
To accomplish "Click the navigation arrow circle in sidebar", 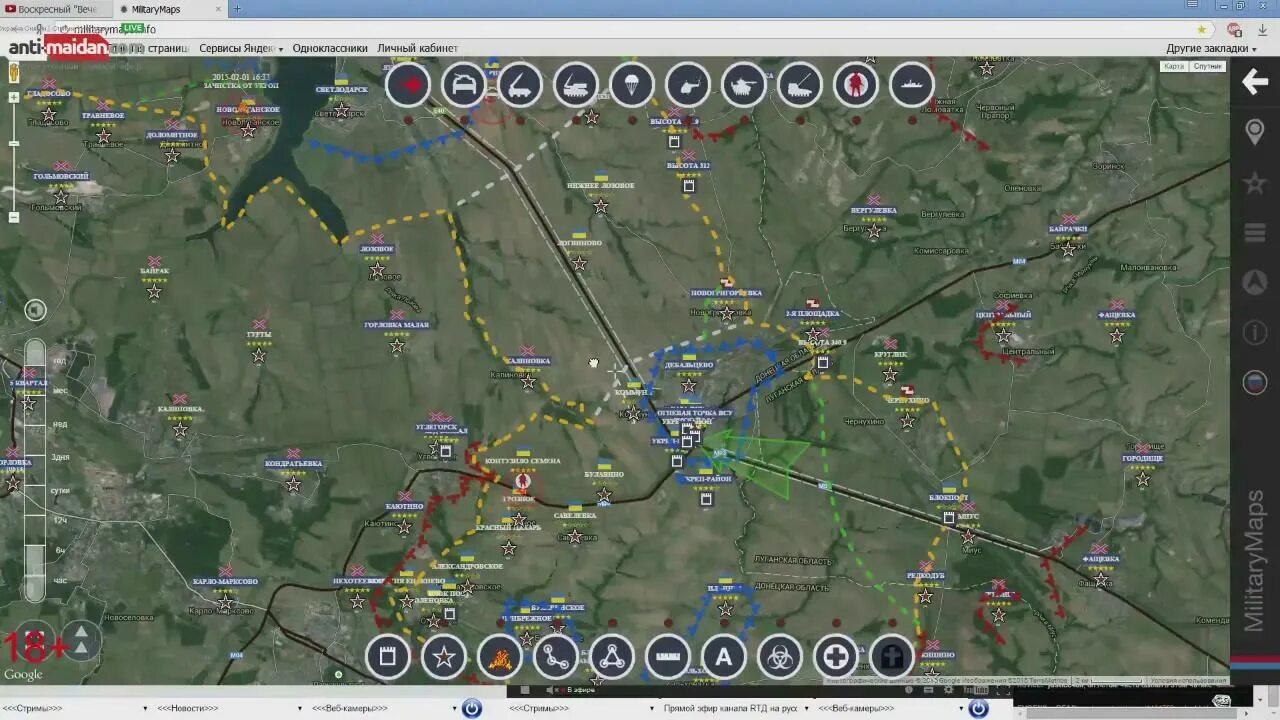I will coord(1255,282).
